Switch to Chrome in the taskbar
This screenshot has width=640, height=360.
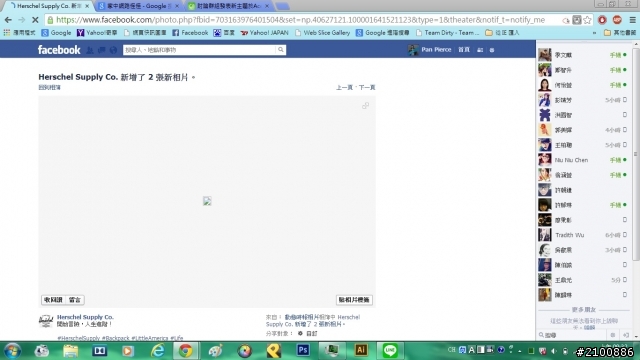click(186, 351)
